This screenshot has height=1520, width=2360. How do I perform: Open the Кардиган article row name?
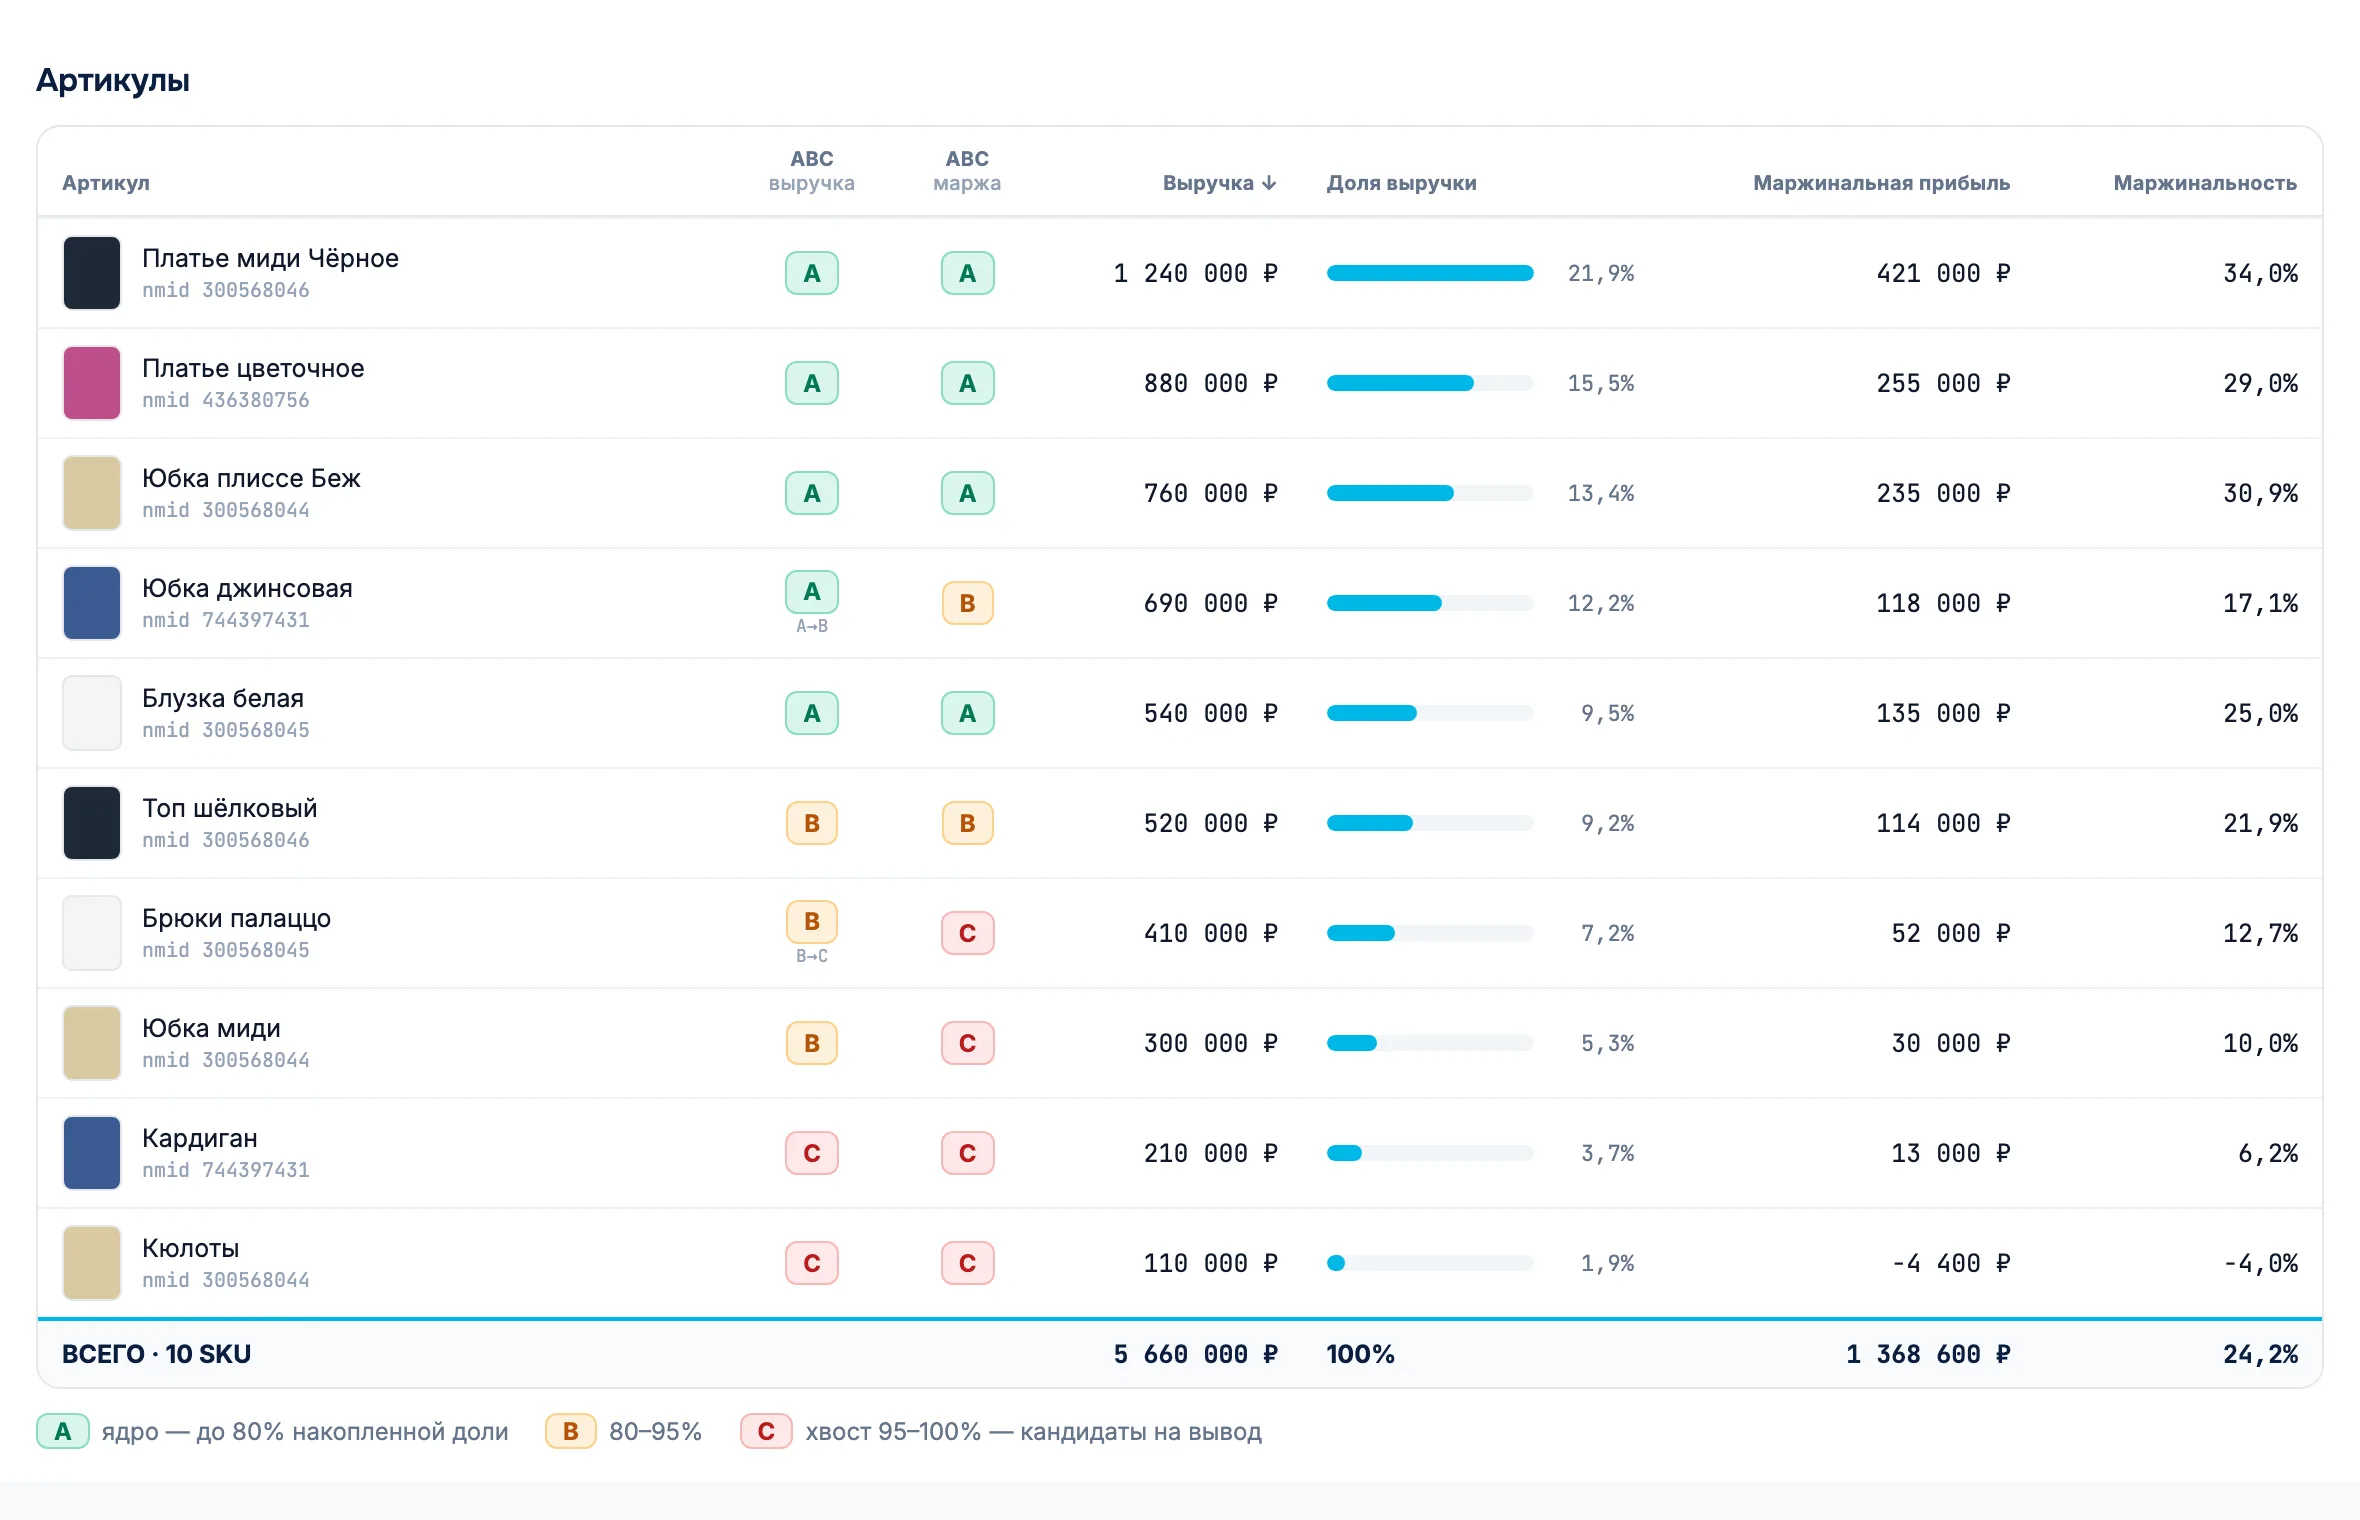[x=200, y=1138]
